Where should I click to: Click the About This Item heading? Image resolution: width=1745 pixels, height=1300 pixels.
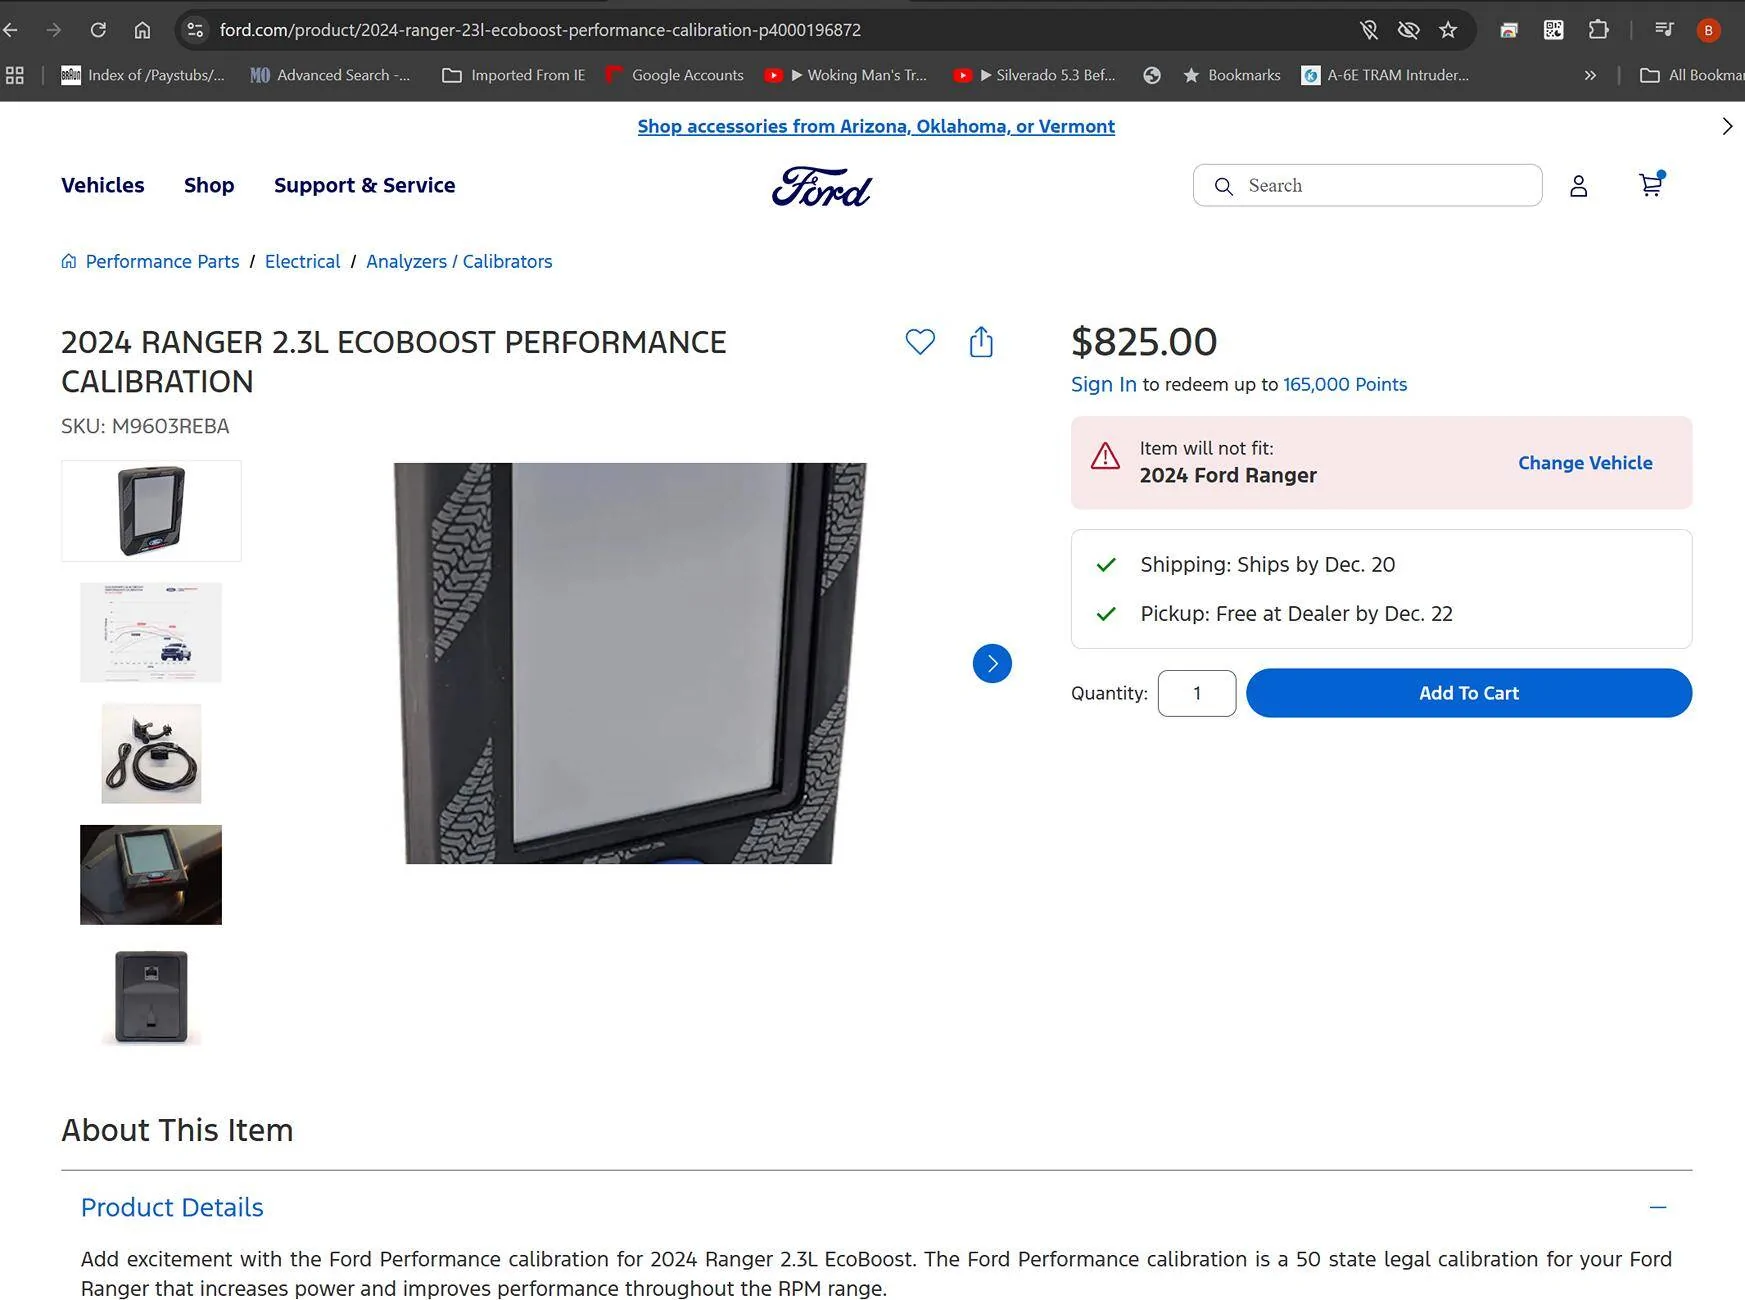click(x=177, y=1130)
